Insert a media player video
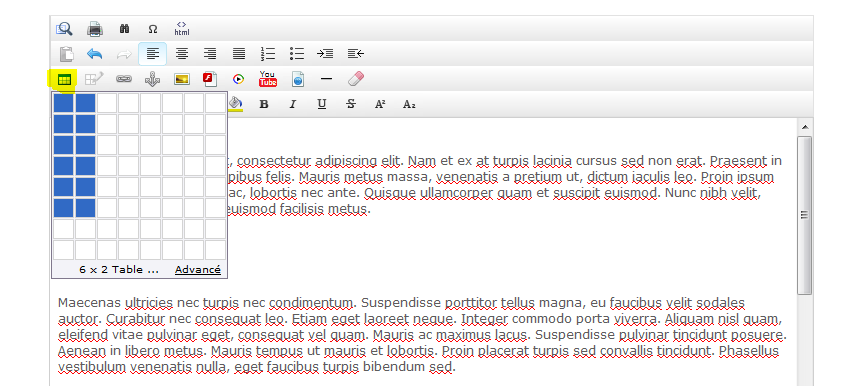Viewport: 862px width, 386px height. click(x=238, y=79)
